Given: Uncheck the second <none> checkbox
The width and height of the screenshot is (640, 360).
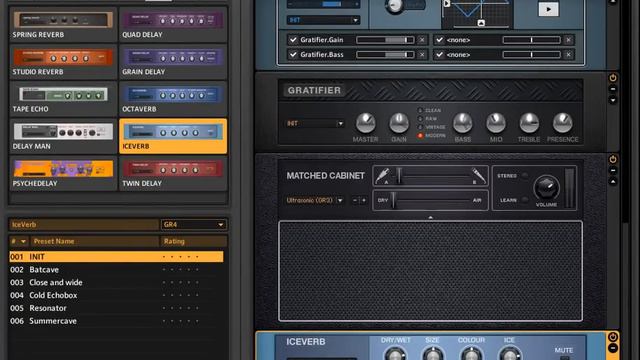Looking at the screenshot, I should (439, 55).
